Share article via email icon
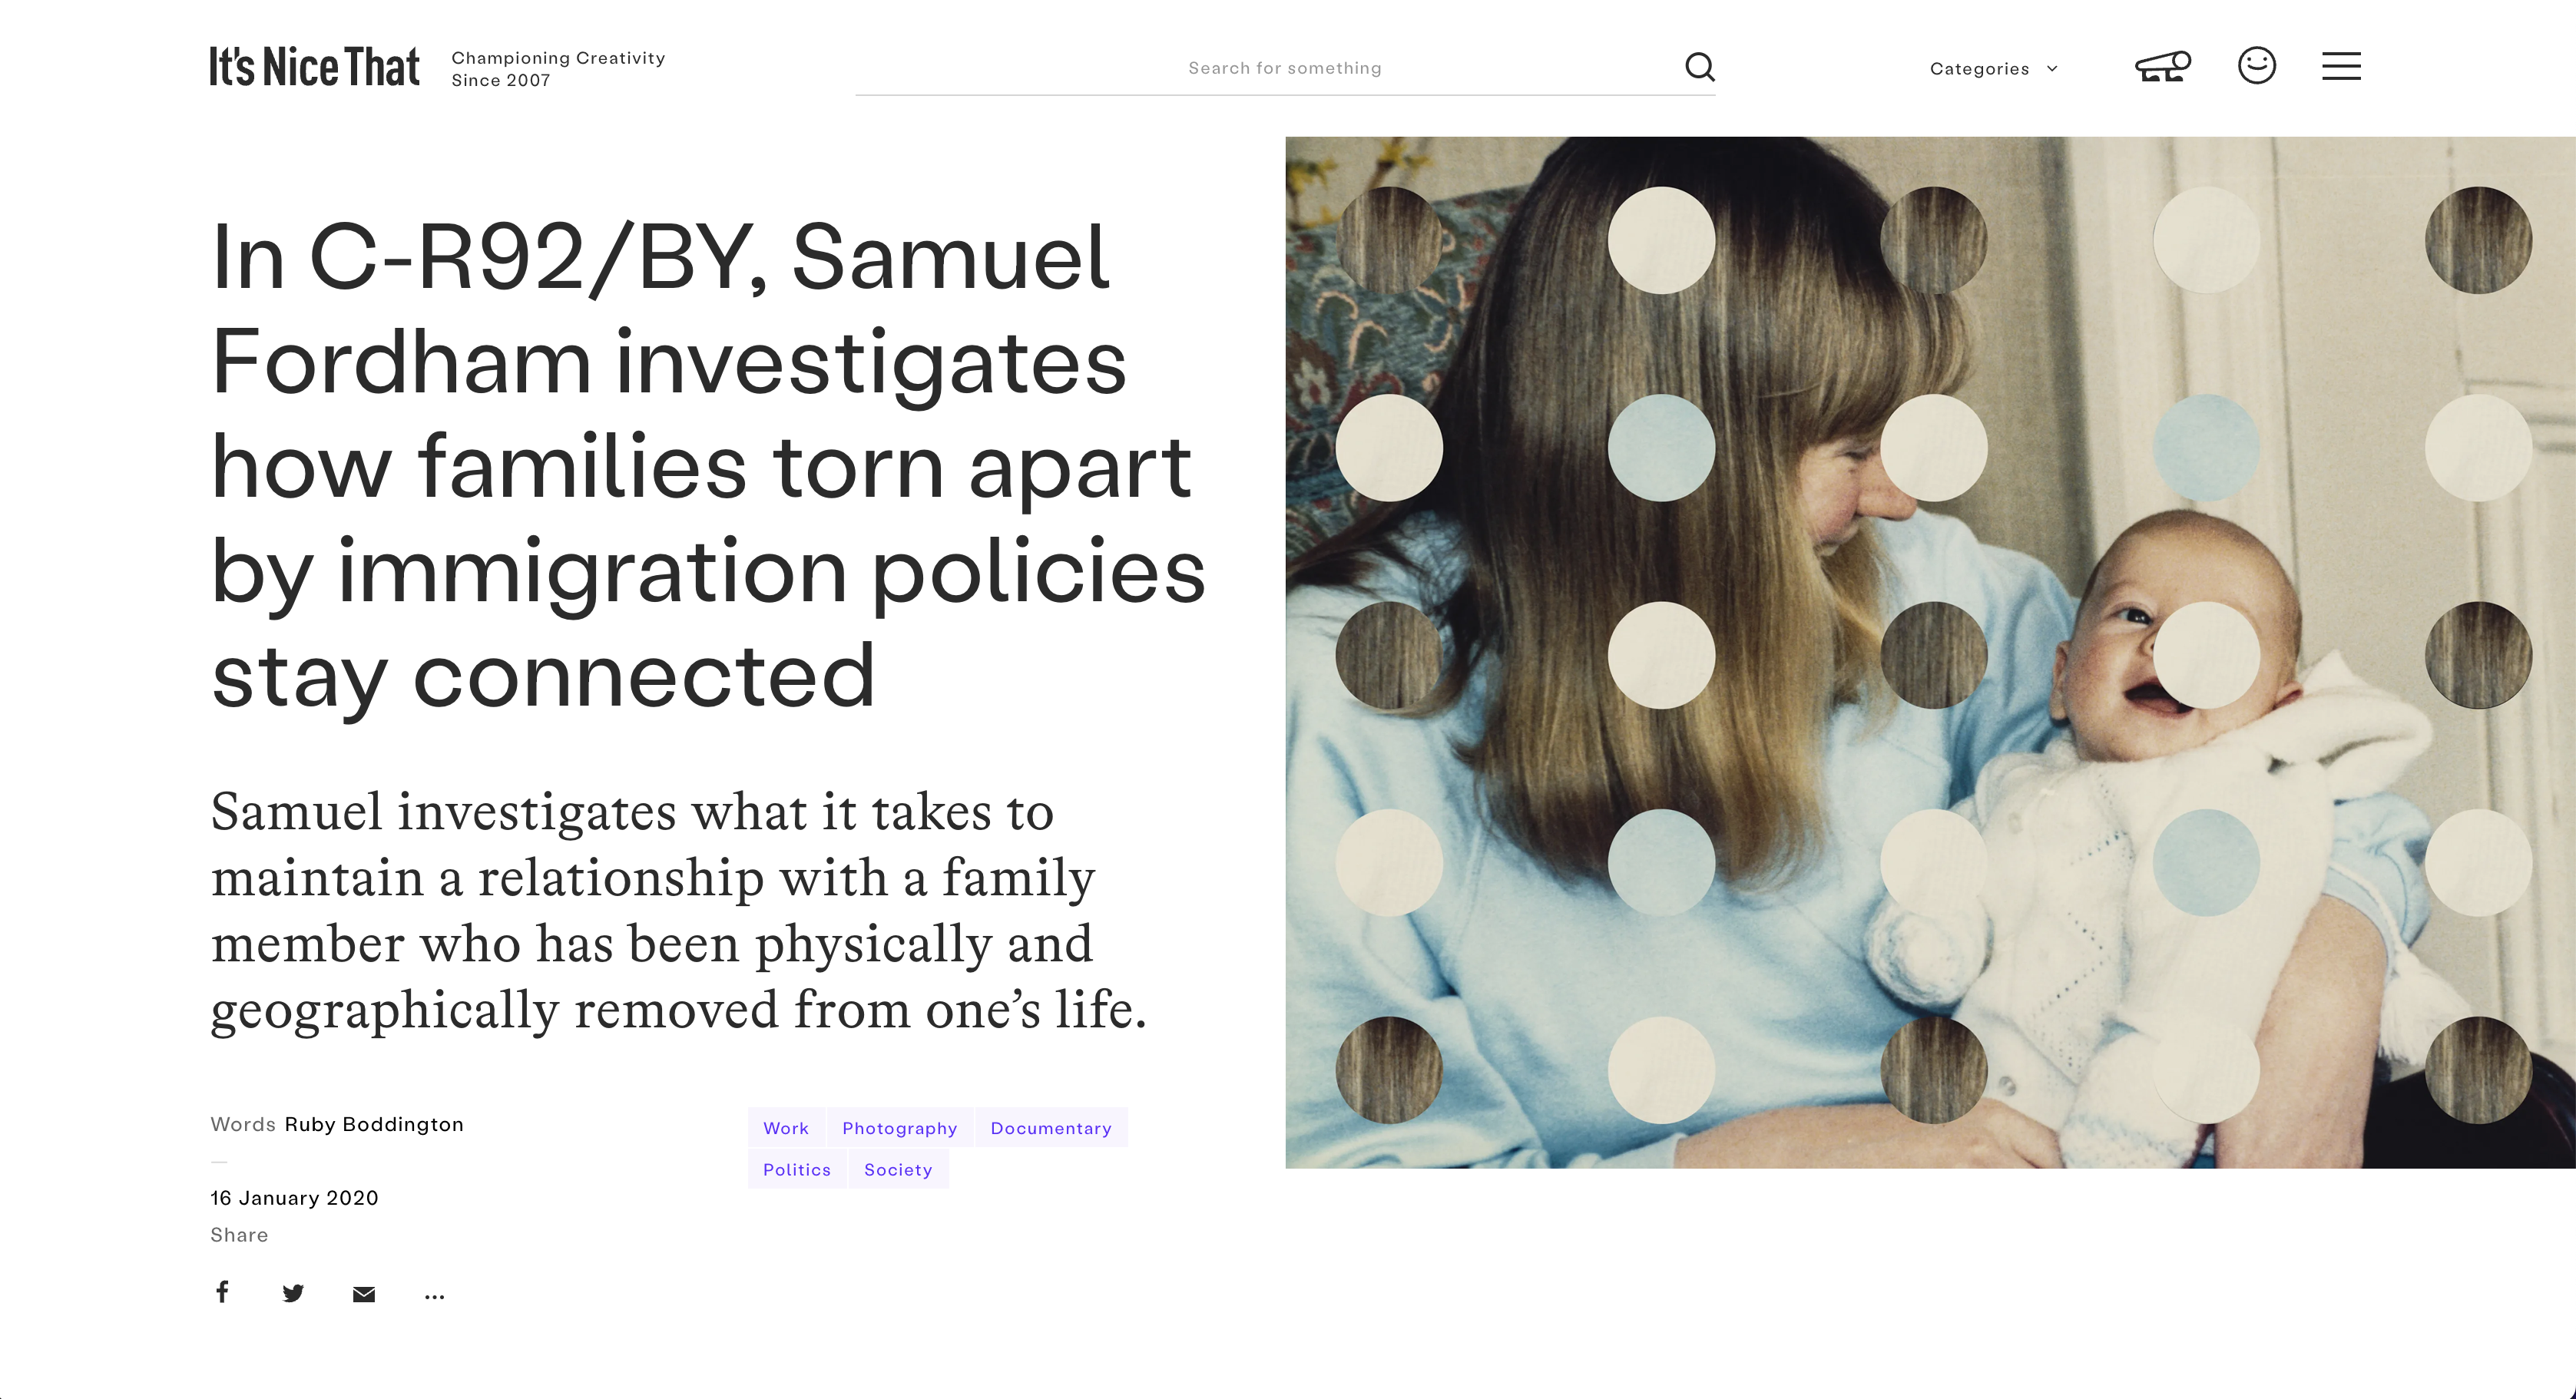 pos(364,1294)
